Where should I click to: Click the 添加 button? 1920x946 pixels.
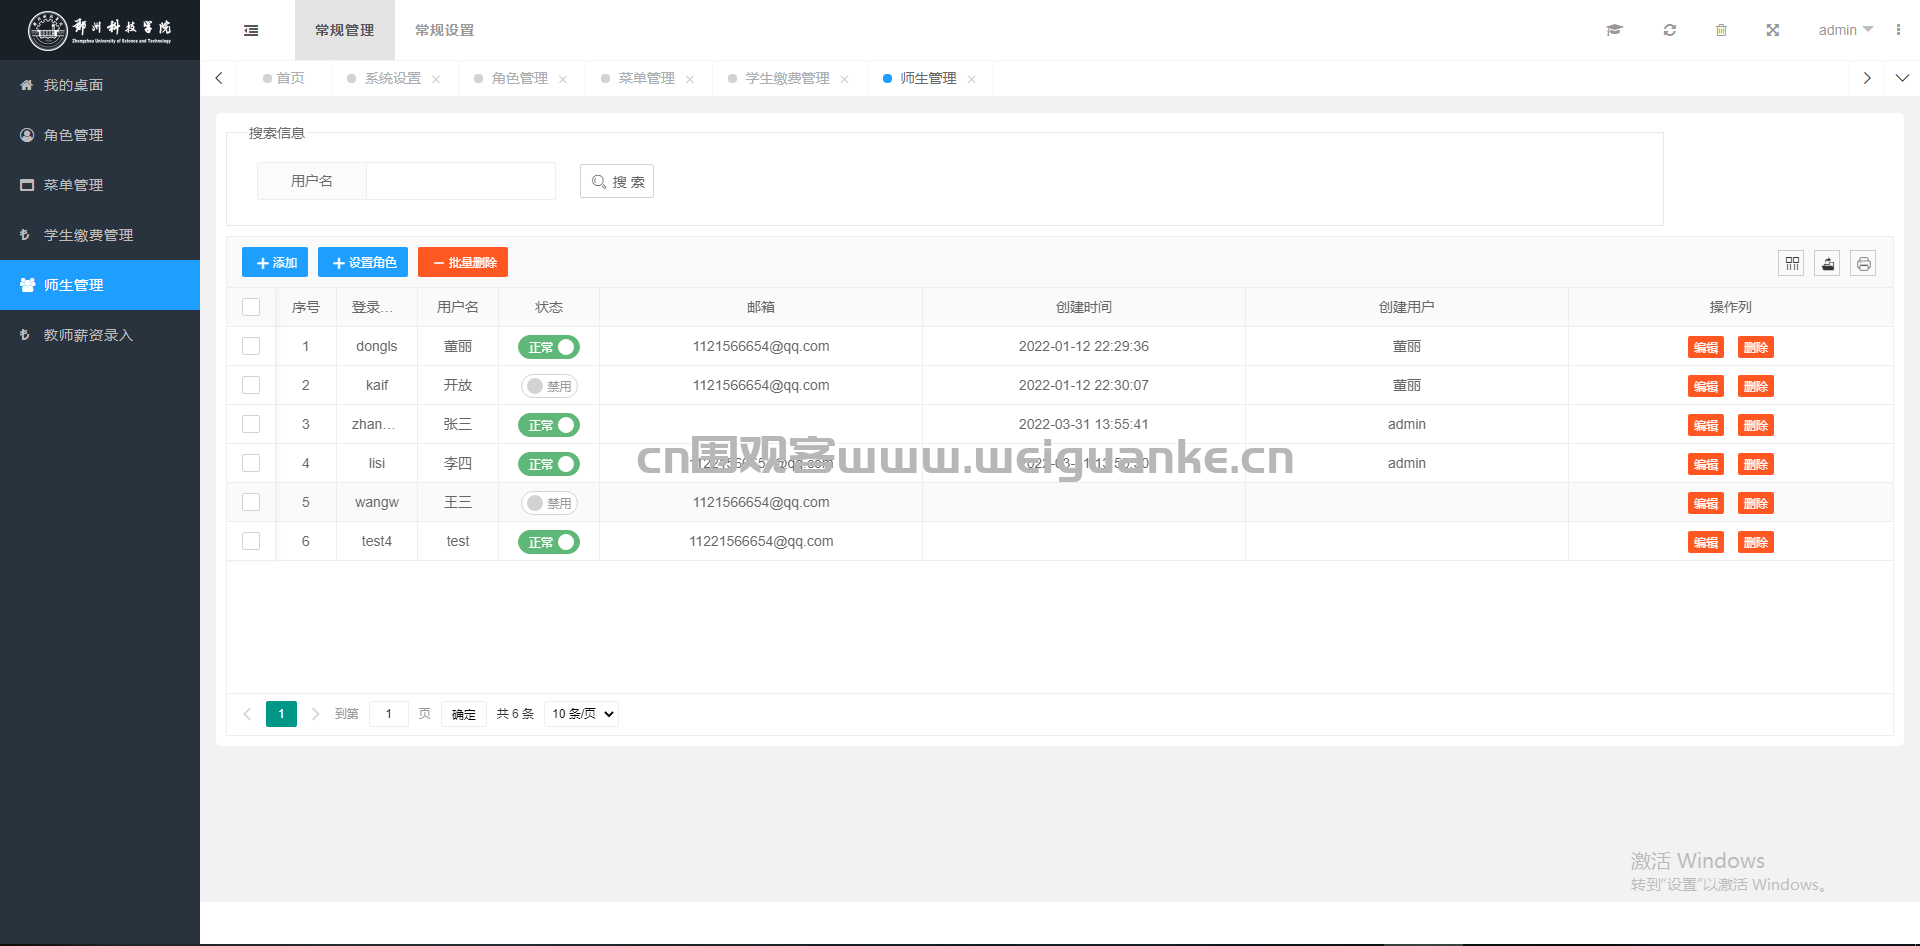(x=275, y=262)
